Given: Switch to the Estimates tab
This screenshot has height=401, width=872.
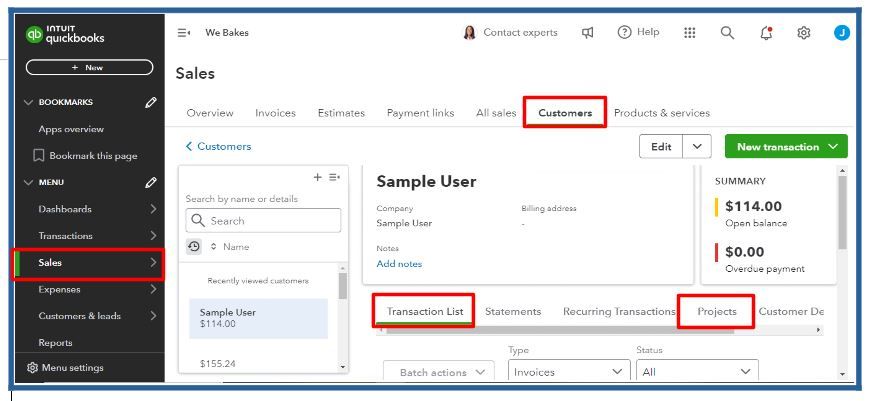Looking at the screenshot, I should (341, 113).
